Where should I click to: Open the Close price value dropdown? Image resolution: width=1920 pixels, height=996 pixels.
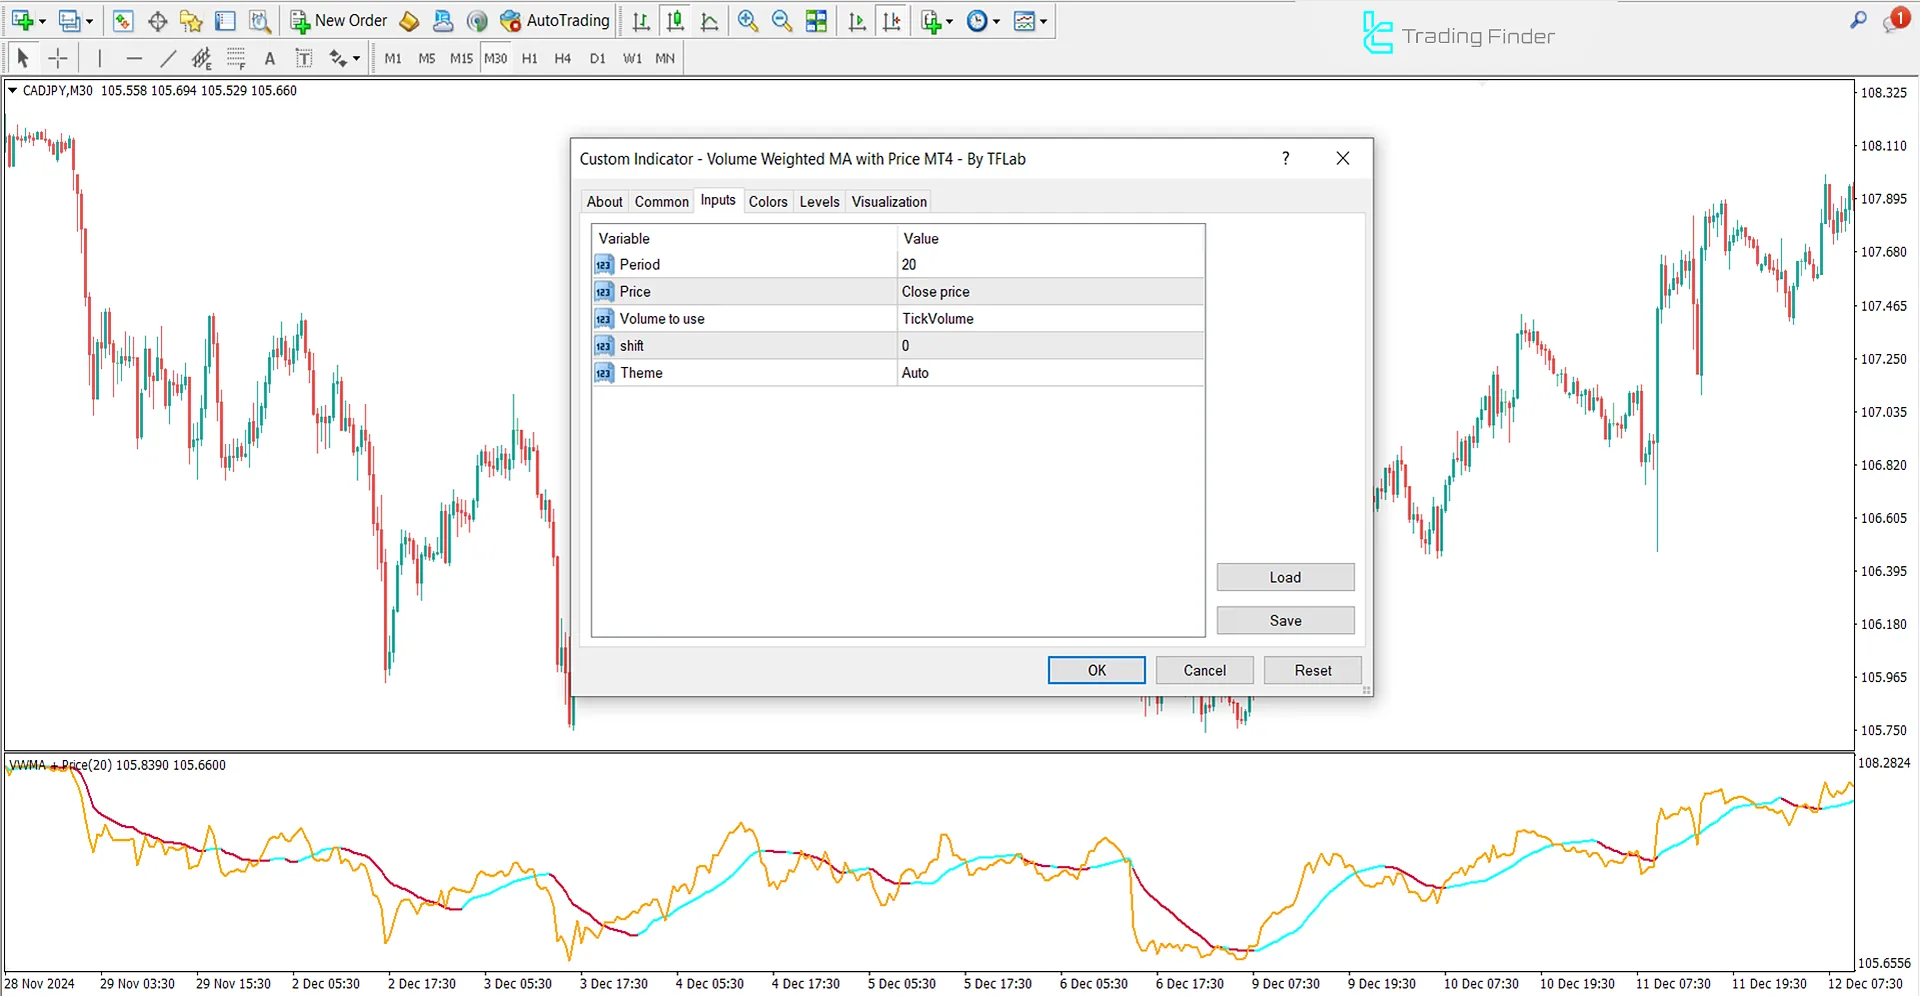click(x=1050, y=291)
